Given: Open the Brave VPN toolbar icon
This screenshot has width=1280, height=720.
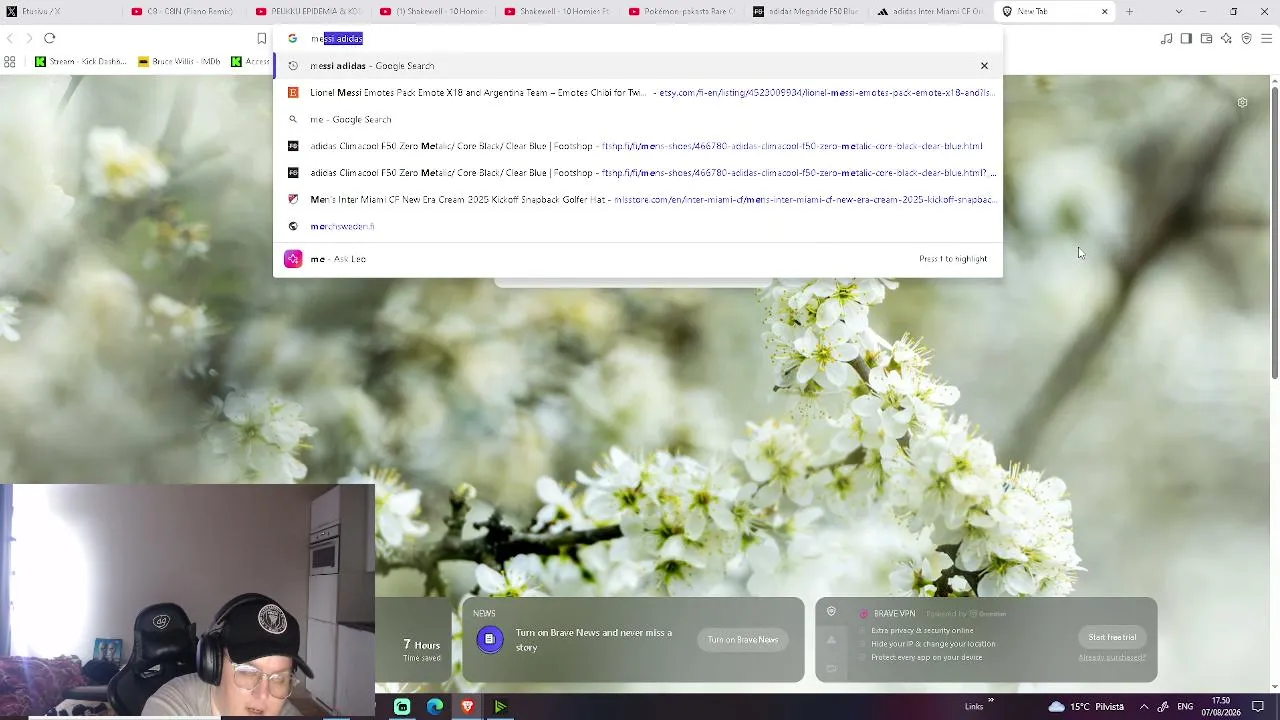Looking at the screenshot, I should coord(1246,38).
